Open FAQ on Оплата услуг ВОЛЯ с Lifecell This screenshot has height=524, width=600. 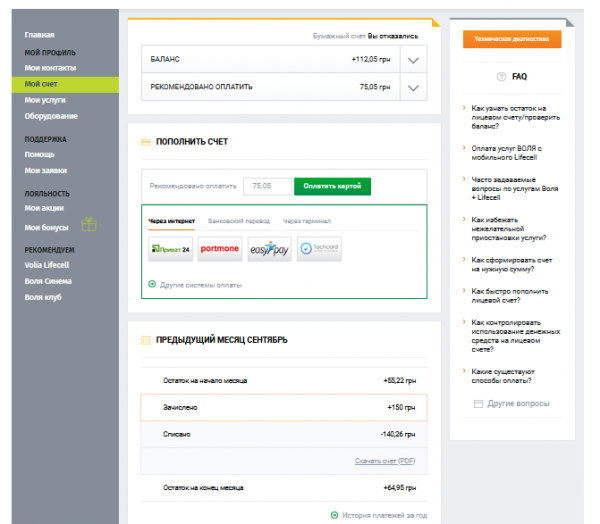506,153
